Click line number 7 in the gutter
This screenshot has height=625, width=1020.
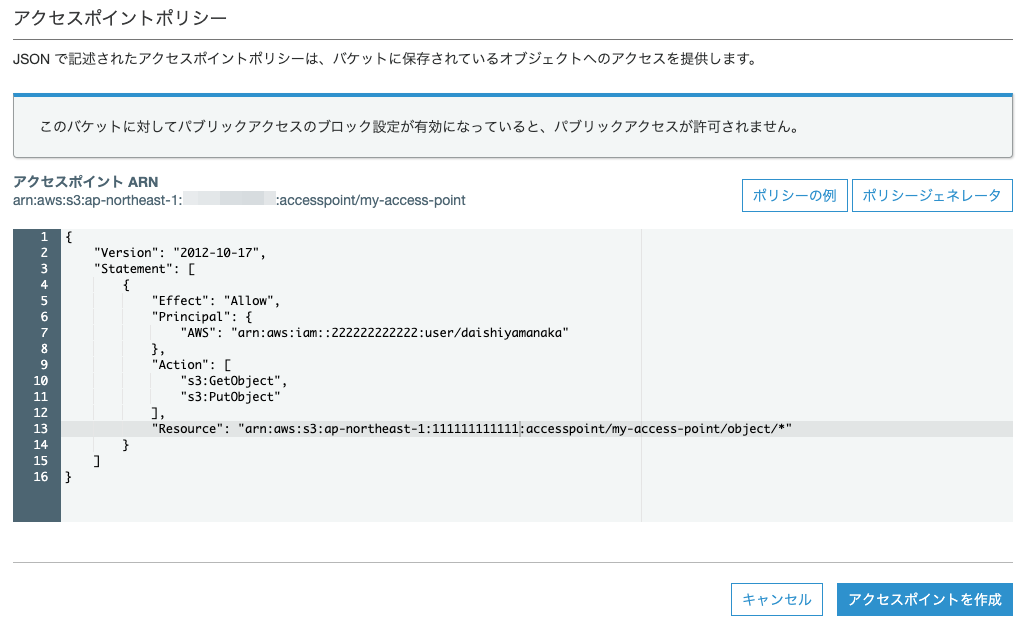coord(44,333)
